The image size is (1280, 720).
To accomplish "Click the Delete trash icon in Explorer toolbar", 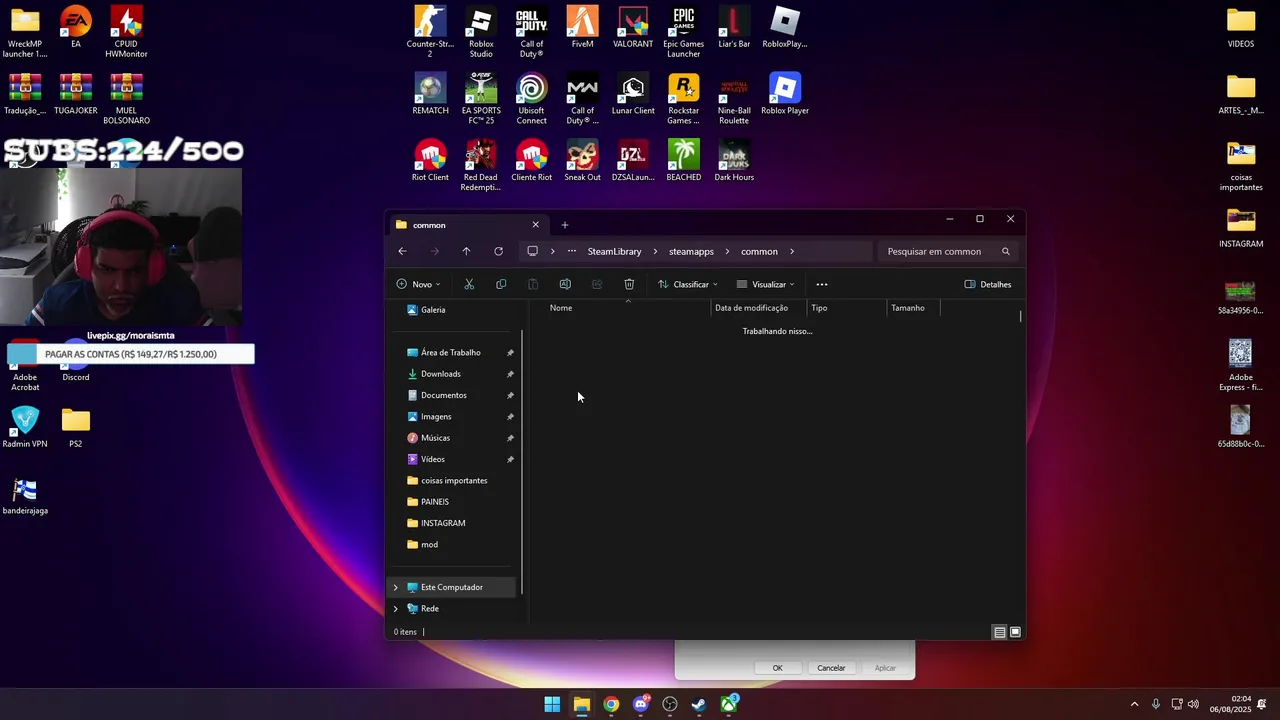I will pyautogui.click(x=629, y=284).
